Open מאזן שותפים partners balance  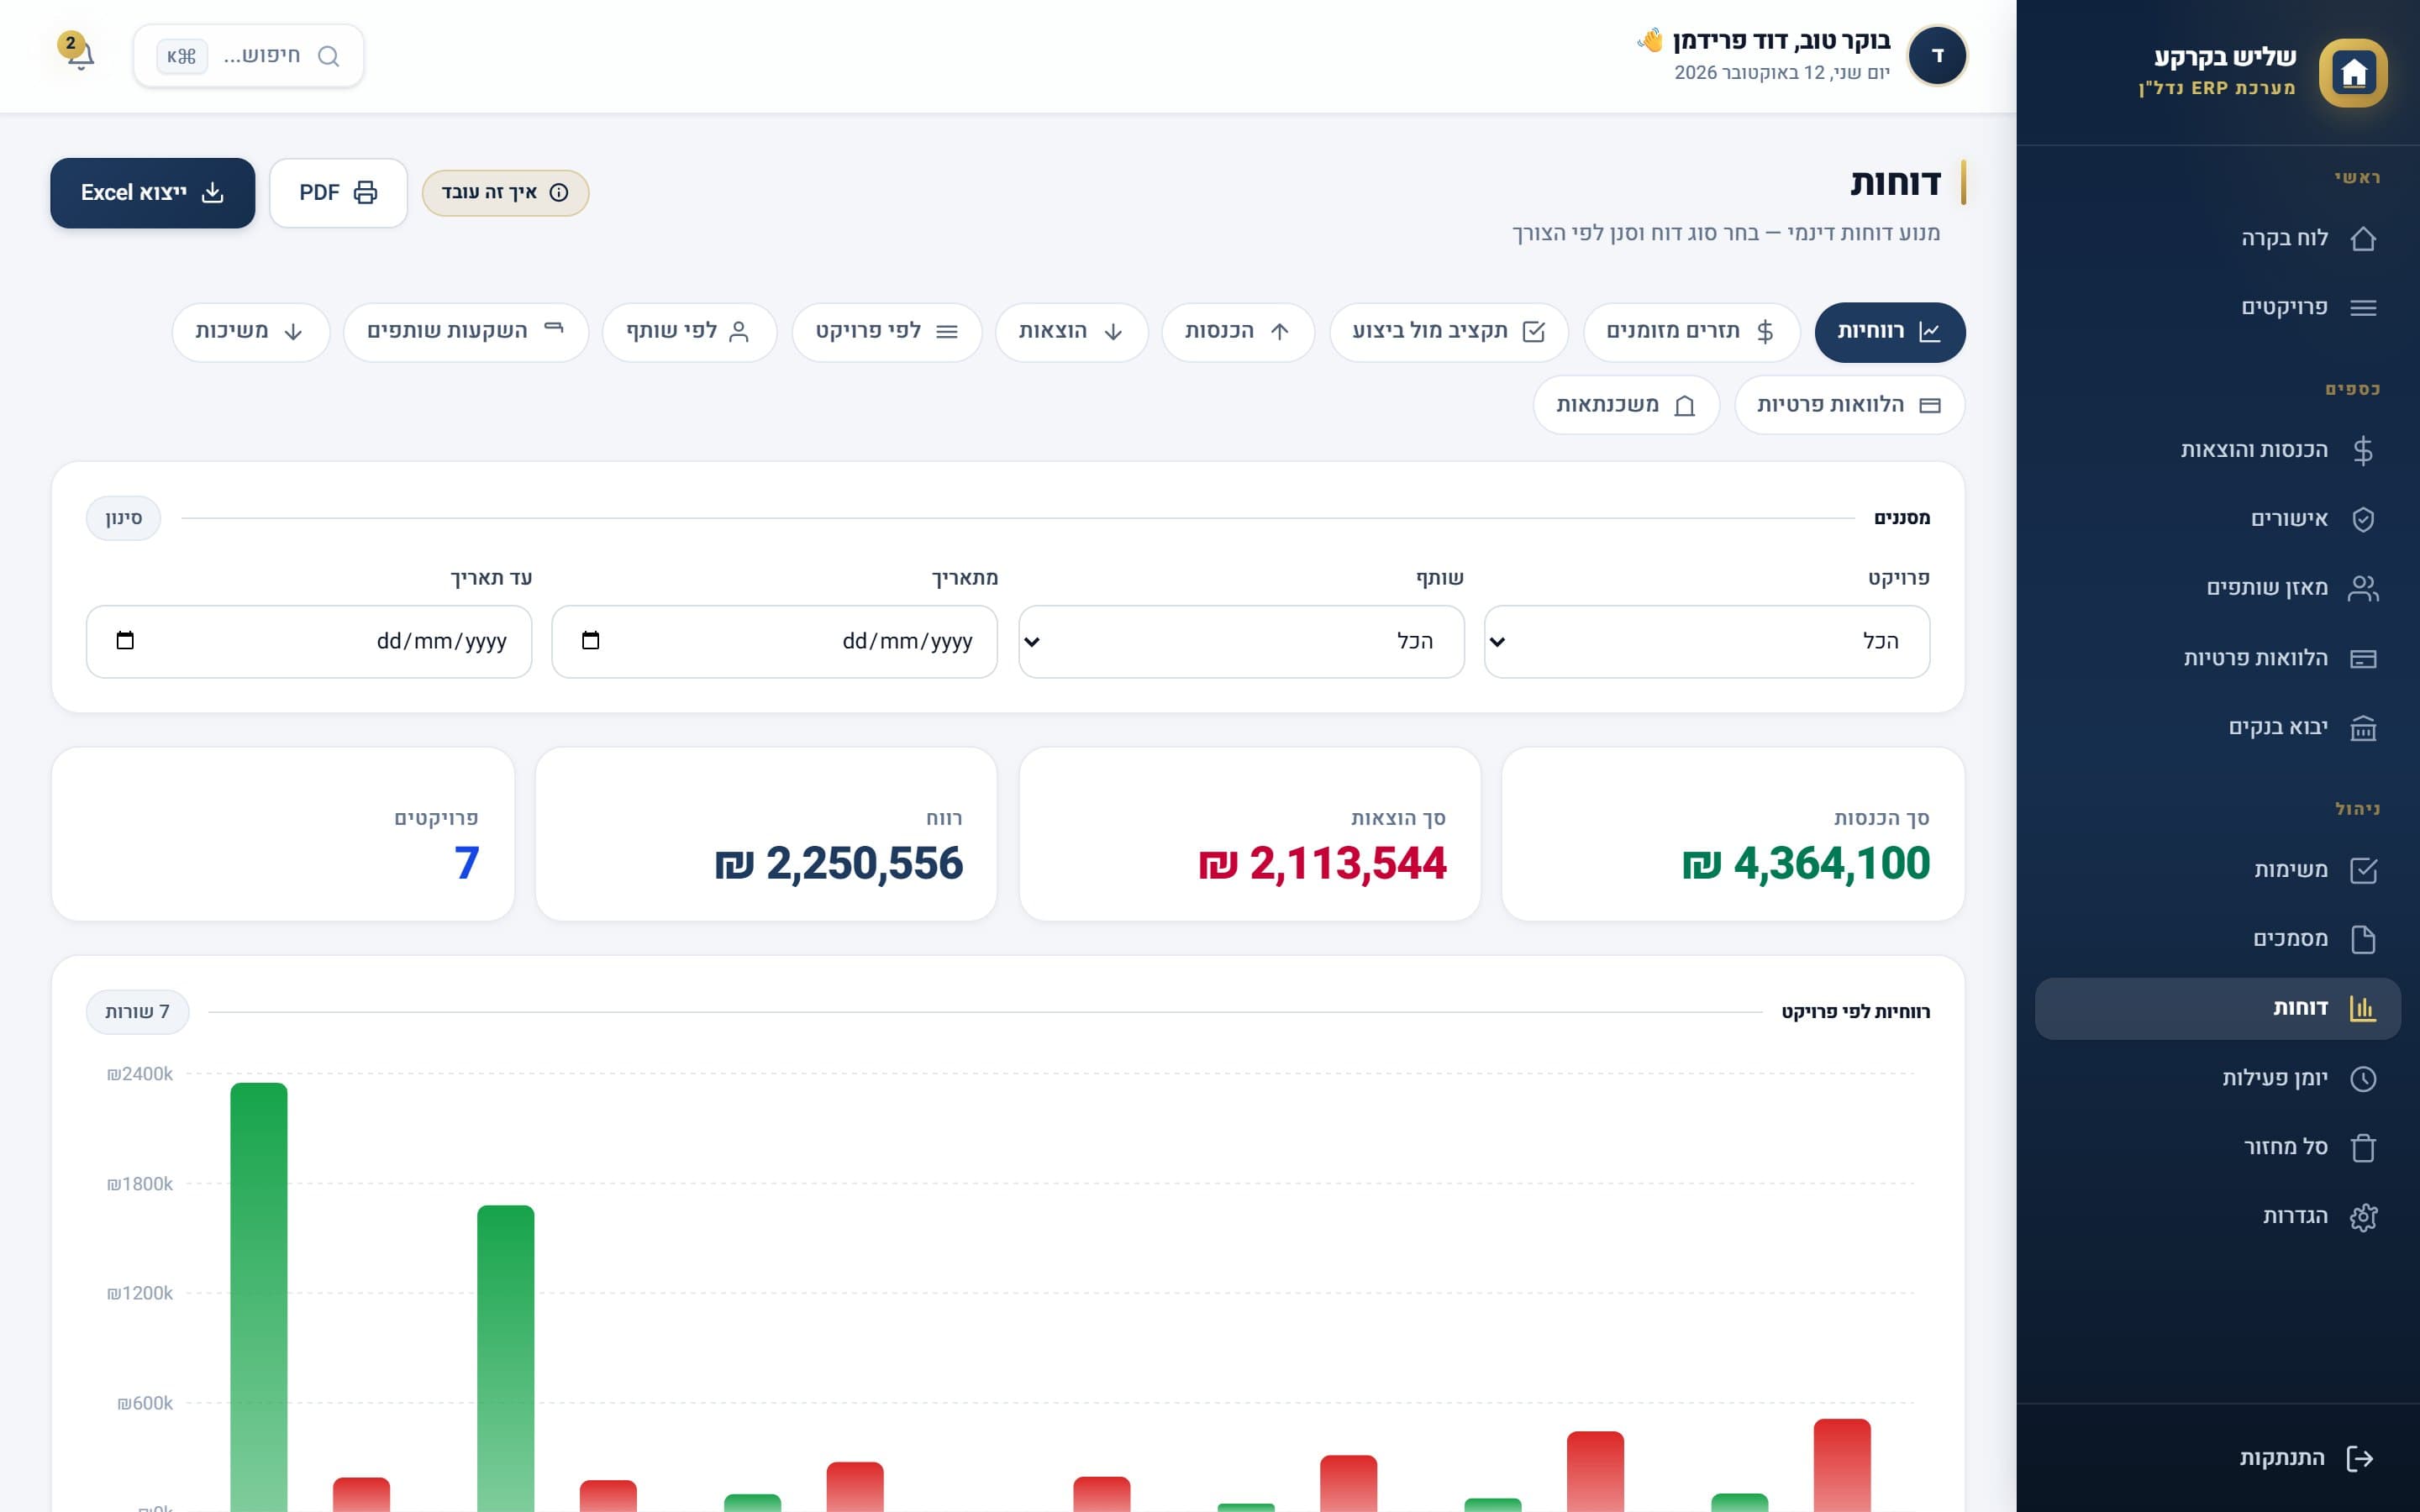click(2218, 588)
